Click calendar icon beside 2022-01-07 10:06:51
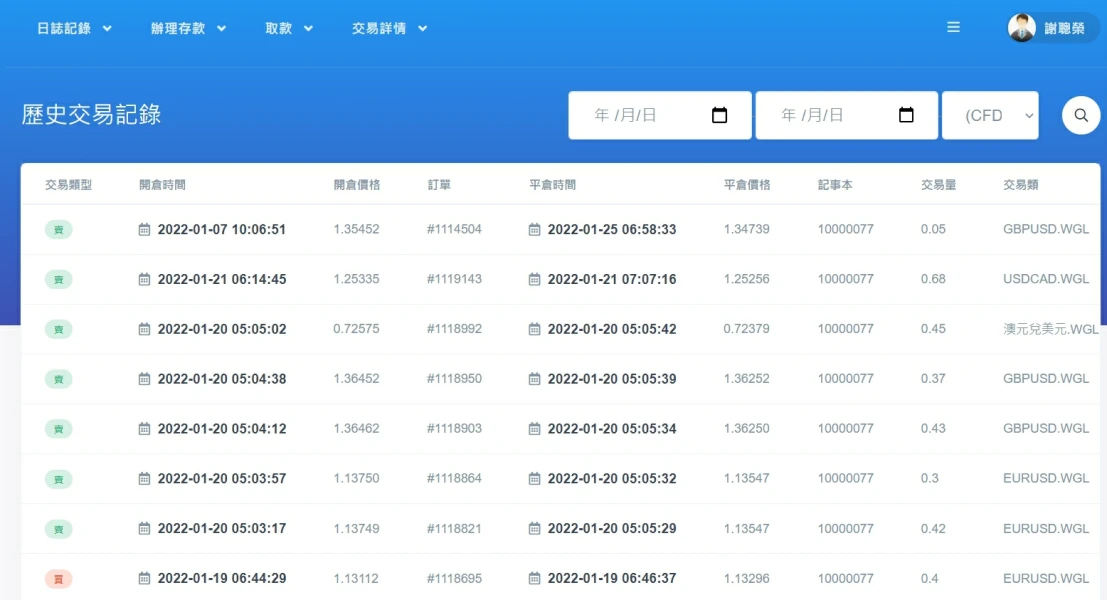Image resolution: width=1107 pixels, height=600 pixels. point(145,229)
